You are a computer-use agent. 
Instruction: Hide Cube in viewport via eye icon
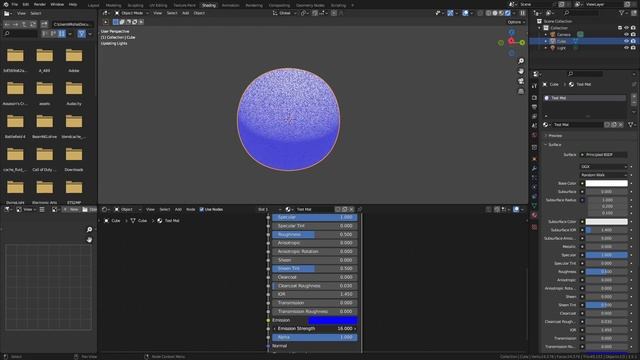pyautogui.click(x=626, y=41)
